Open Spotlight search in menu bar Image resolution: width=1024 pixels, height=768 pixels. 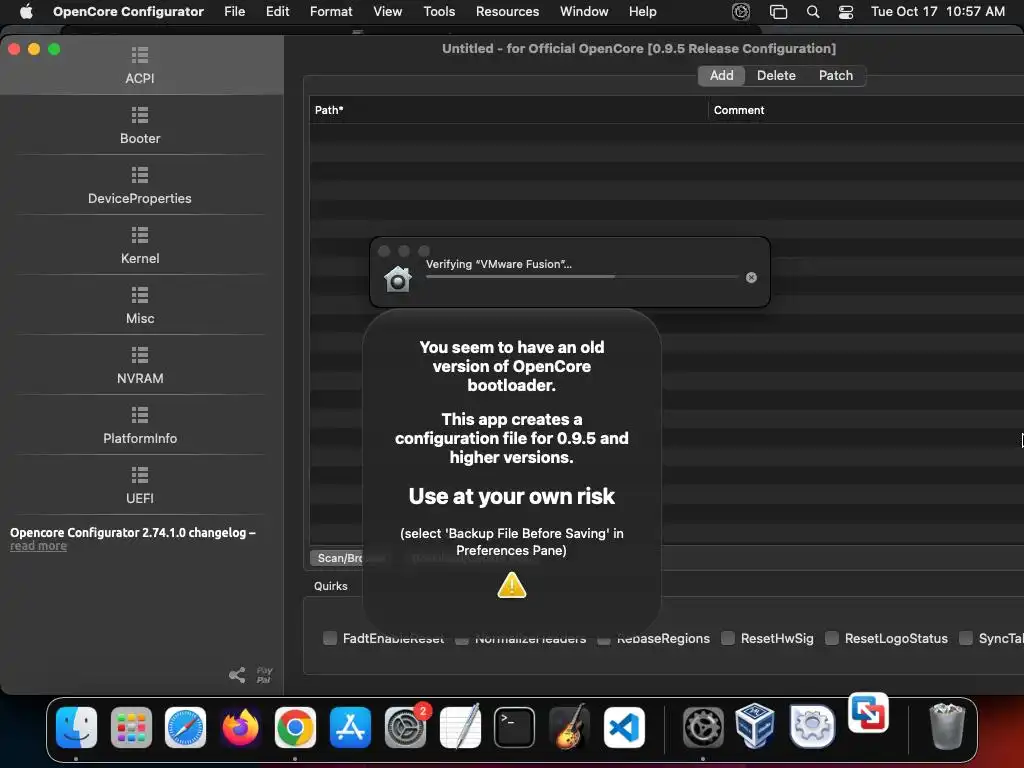coord(813,12)
